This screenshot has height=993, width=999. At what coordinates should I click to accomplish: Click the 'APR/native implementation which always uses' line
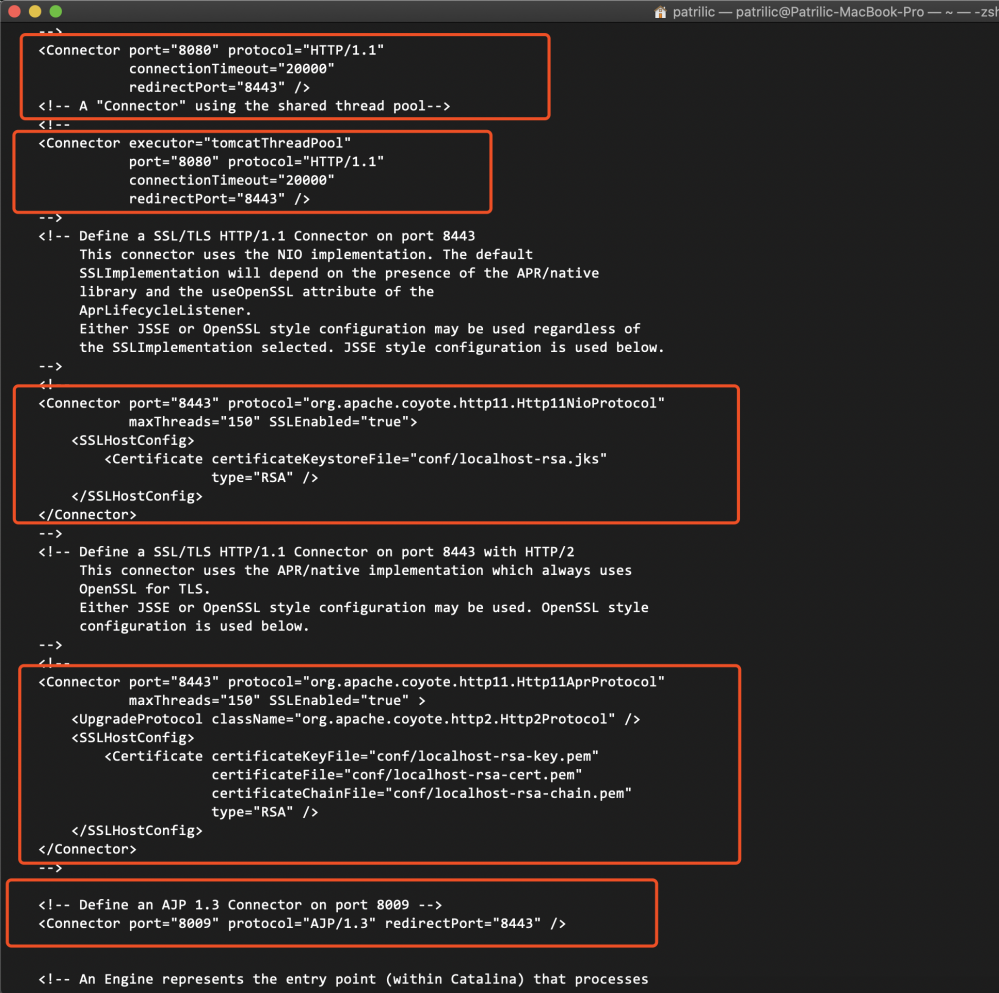coord(356,570)
